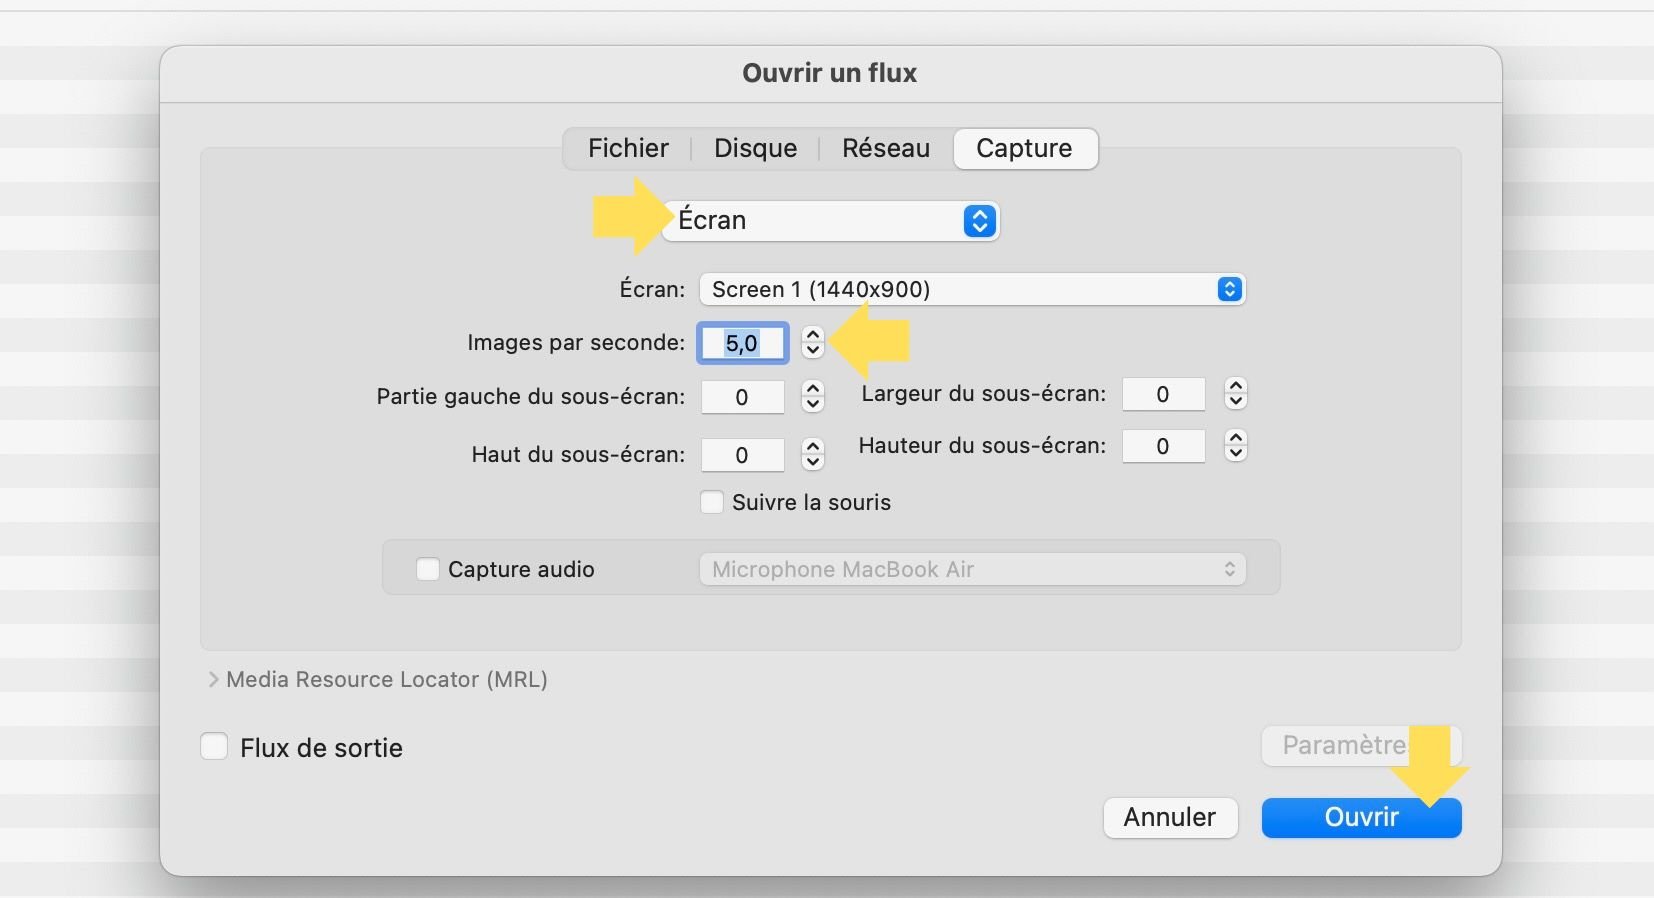Viewport: 1654px width, 898px height.
Task: Click the Partie gauche du sous-écran stepper
Action: click(x=813, y=397)
